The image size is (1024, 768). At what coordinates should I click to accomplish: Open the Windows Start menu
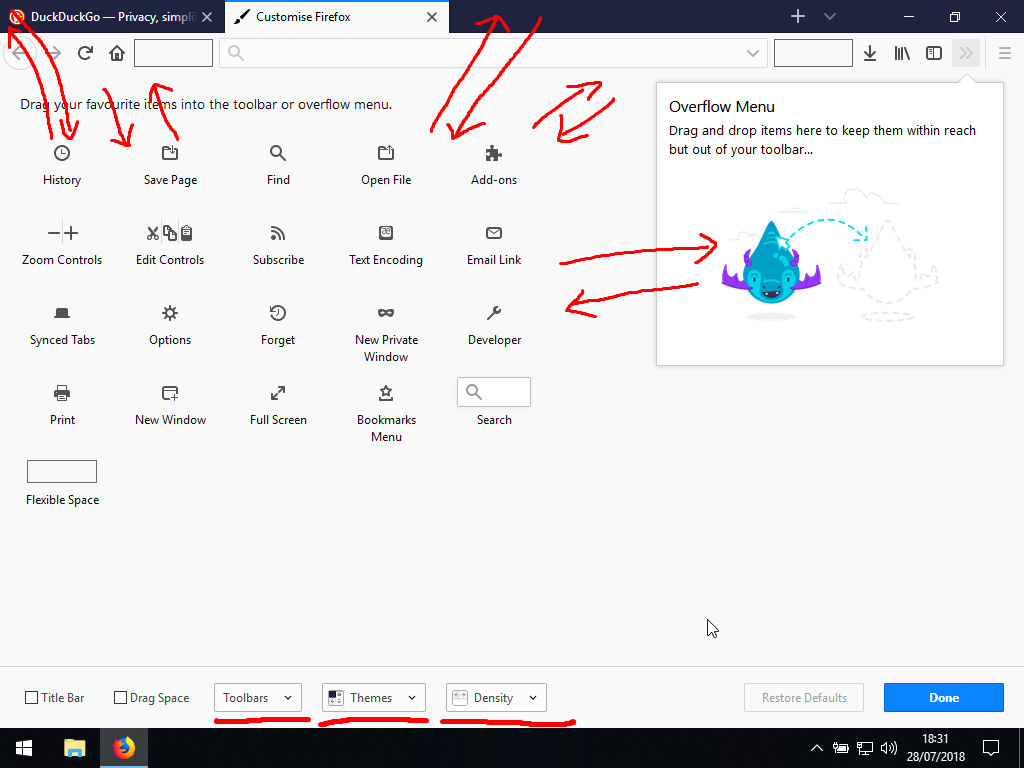[x=24, y=748]
